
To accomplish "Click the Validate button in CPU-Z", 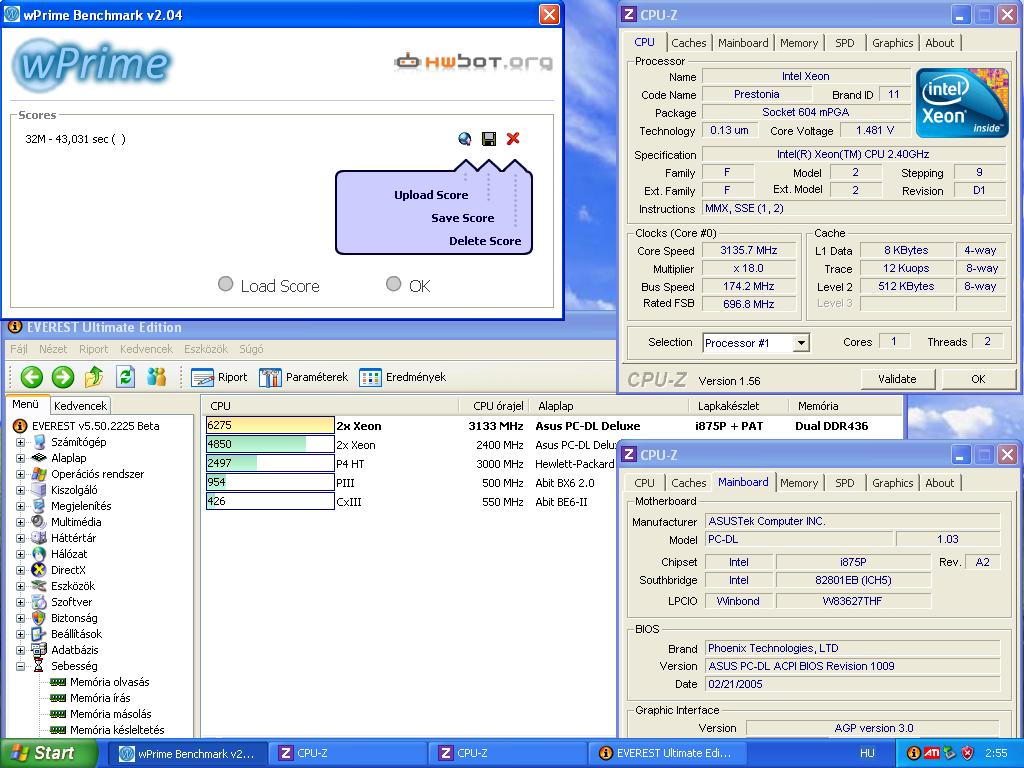I will tap(897, 379).
